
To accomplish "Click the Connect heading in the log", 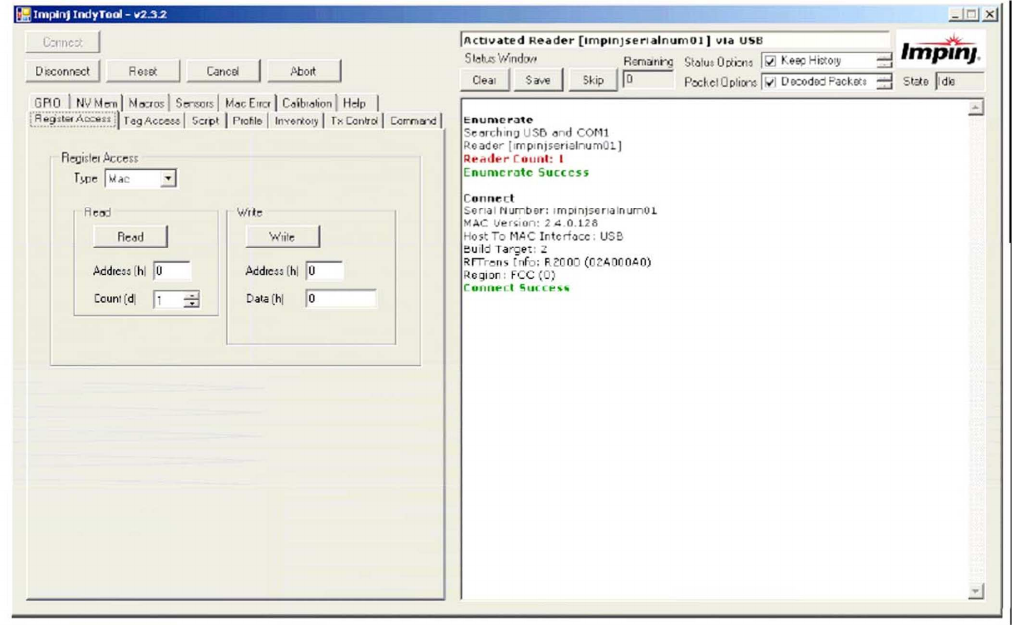I will point(489,198).
